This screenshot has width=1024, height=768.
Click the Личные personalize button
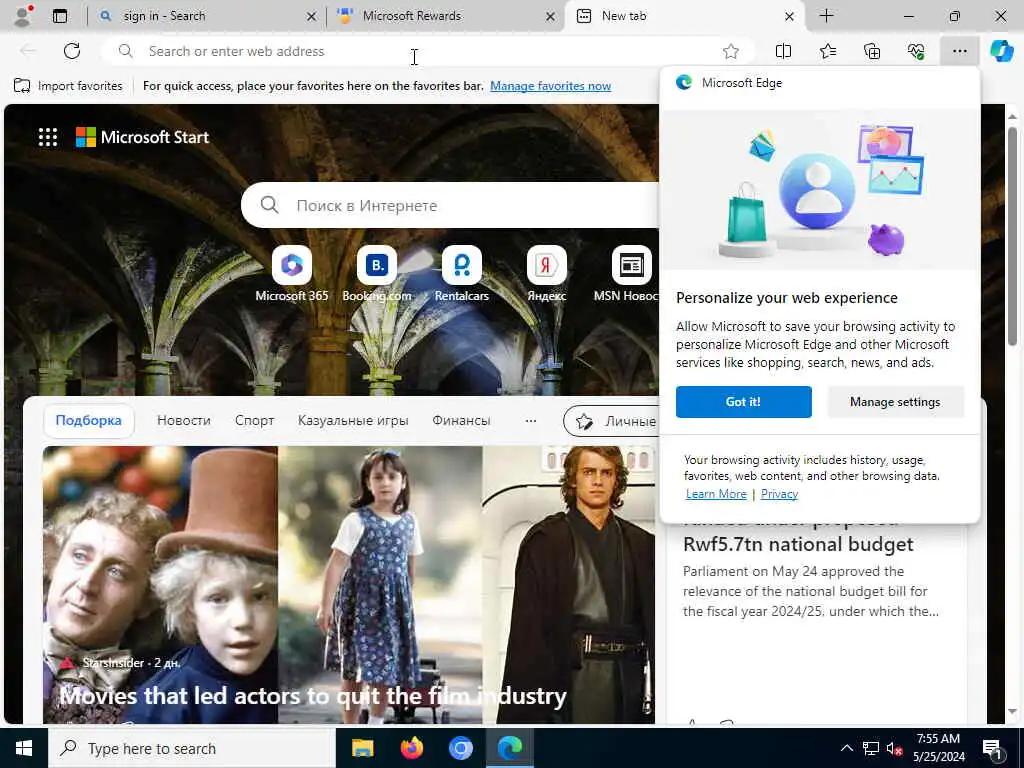click(x=612, y=421)
